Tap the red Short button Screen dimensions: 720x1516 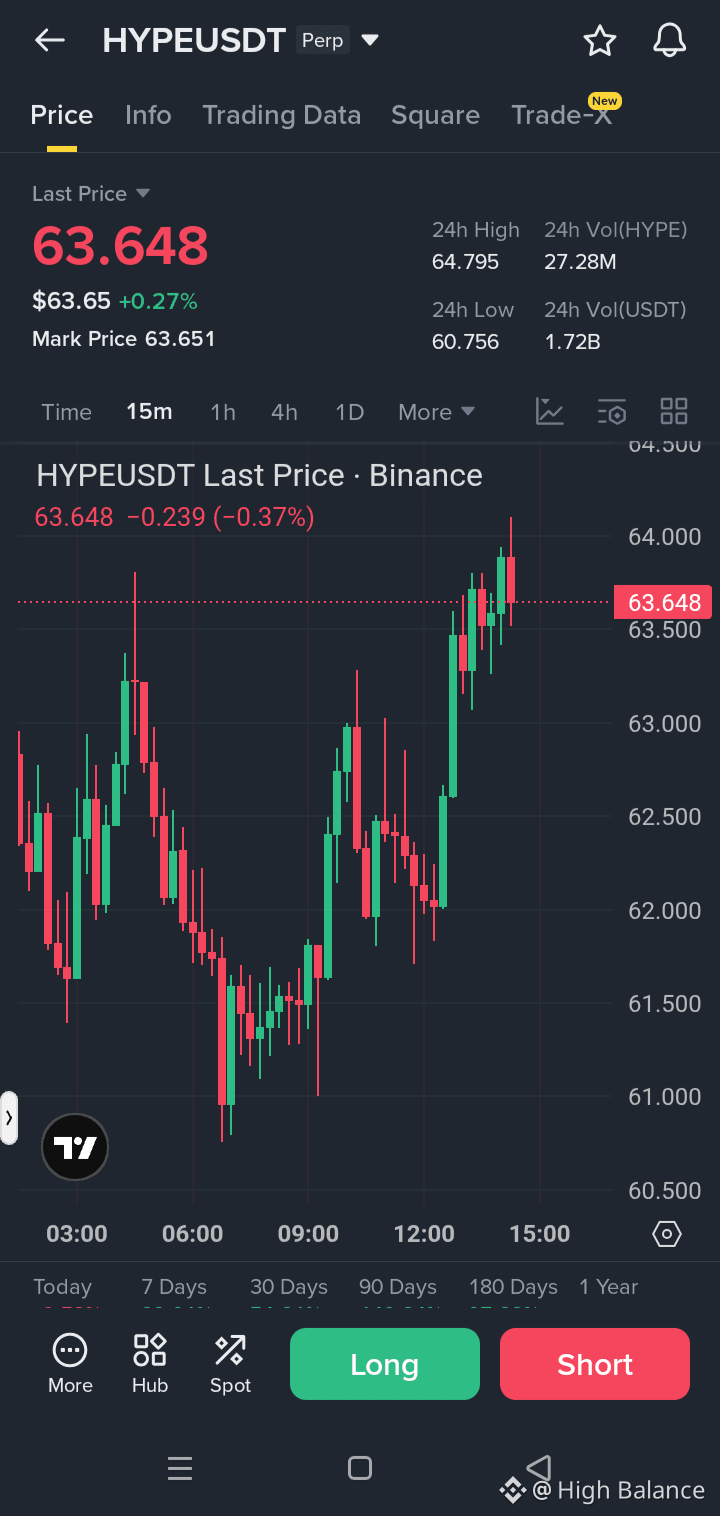[x=595, y=1364]
